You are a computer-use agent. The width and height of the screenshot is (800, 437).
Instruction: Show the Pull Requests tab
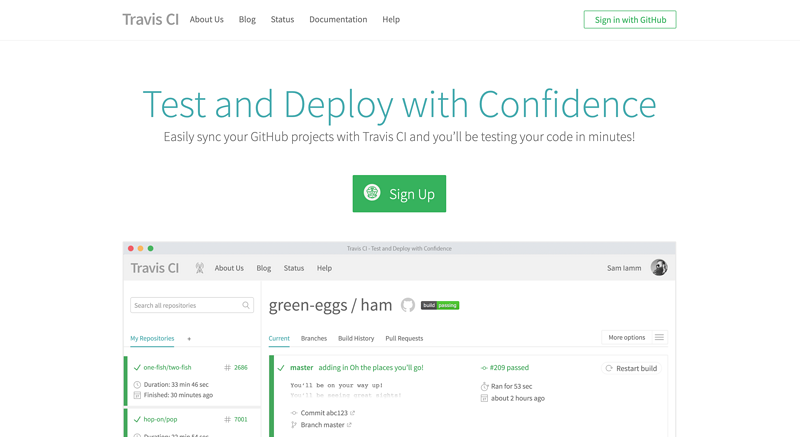pyautogui.click(x=404, y=339)
